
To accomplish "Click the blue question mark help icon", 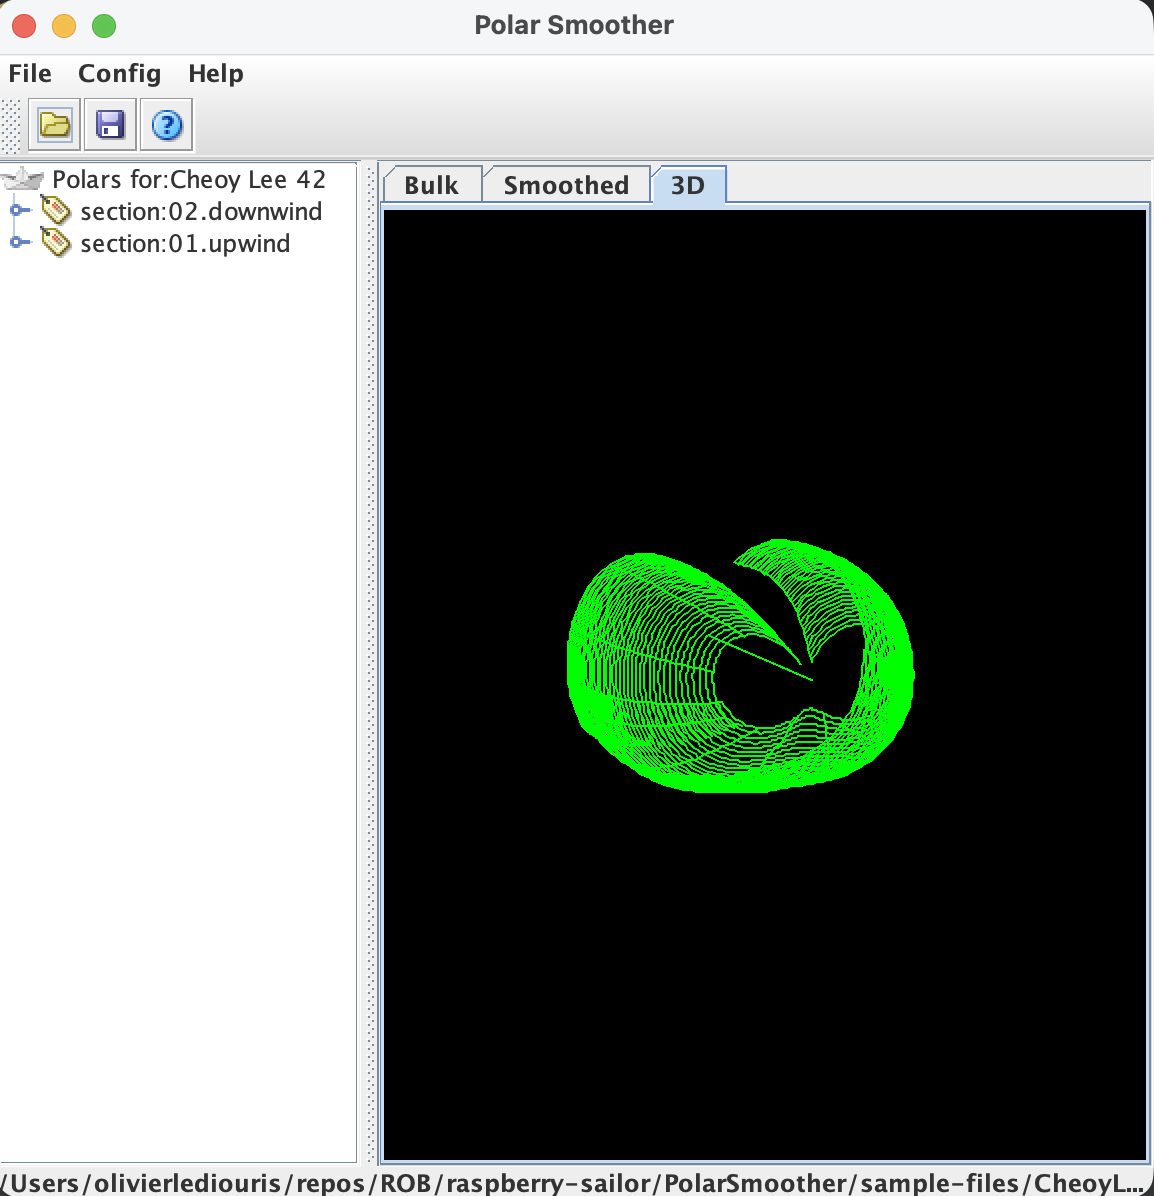I will [166, 125].
